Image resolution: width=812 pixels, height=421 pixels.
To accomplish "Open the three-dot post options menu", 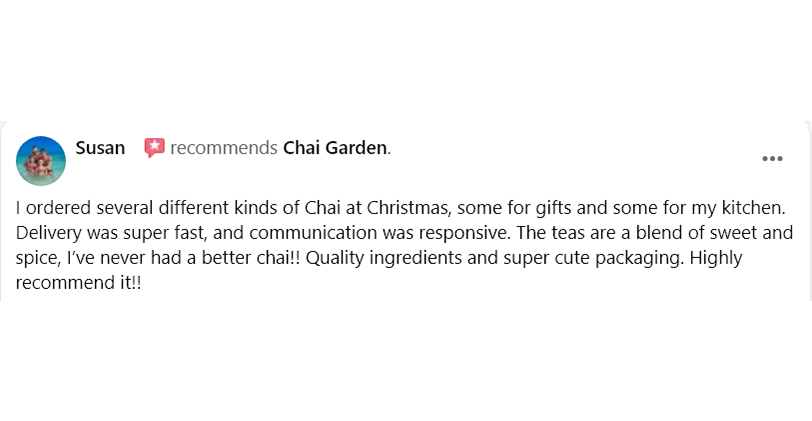I will click(772, 158).
